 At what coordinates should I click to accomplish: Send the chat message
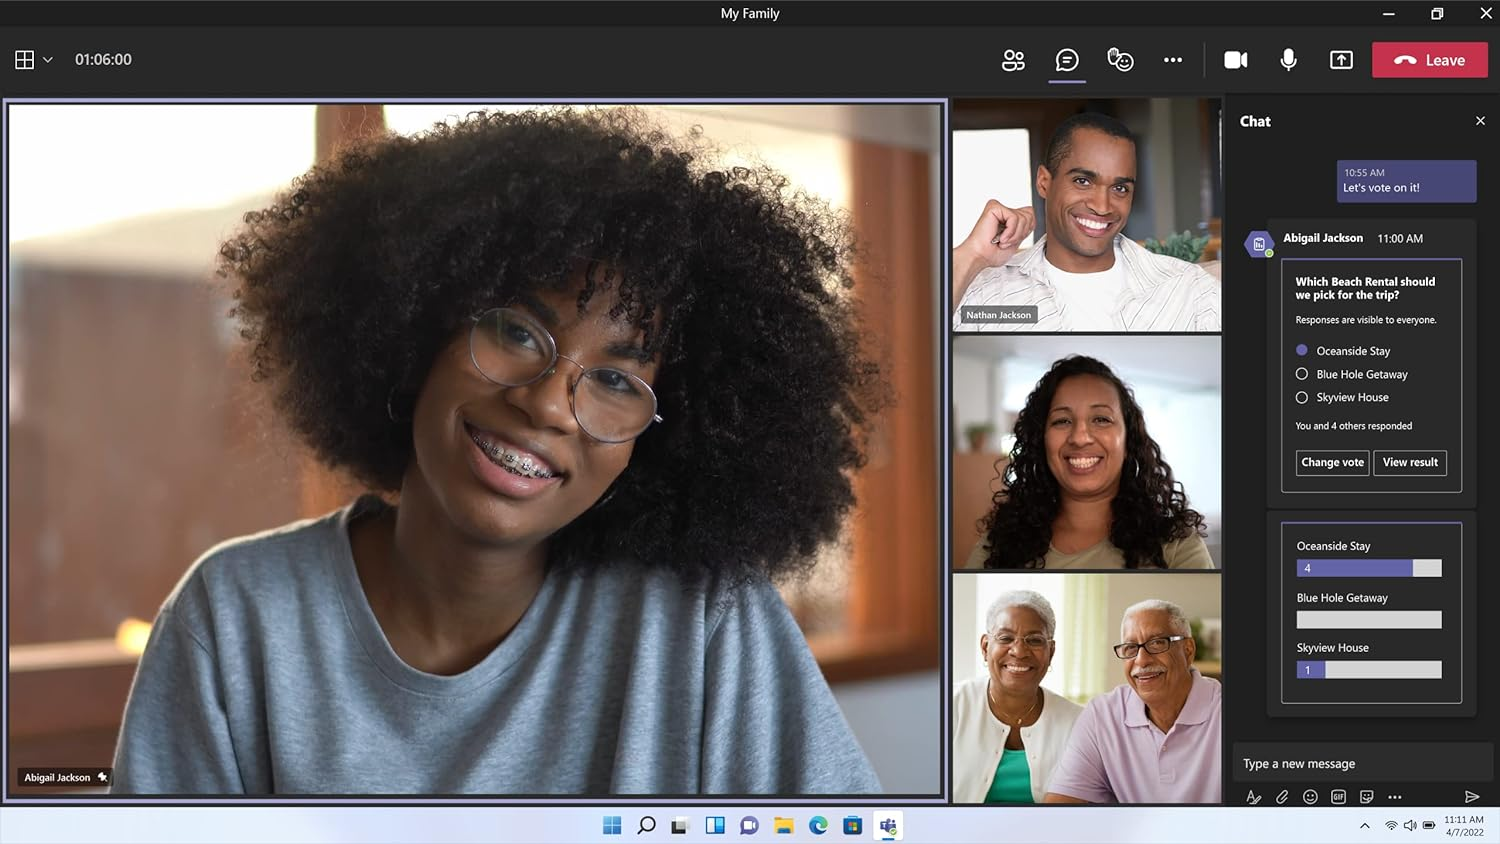point(1472,797)
